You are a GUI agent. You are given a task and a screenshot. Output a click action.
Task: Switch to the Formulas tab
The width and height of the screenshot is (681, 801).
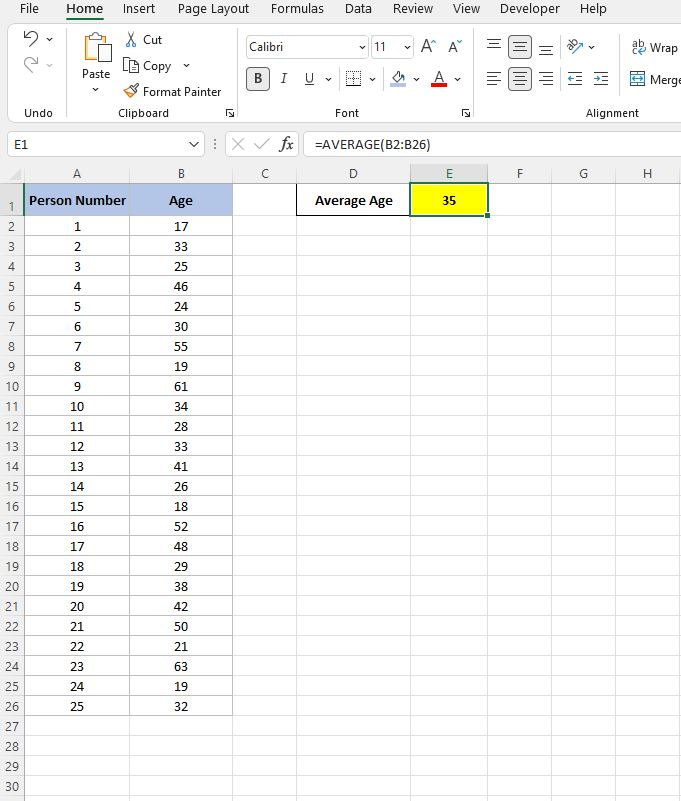point(297,9)
